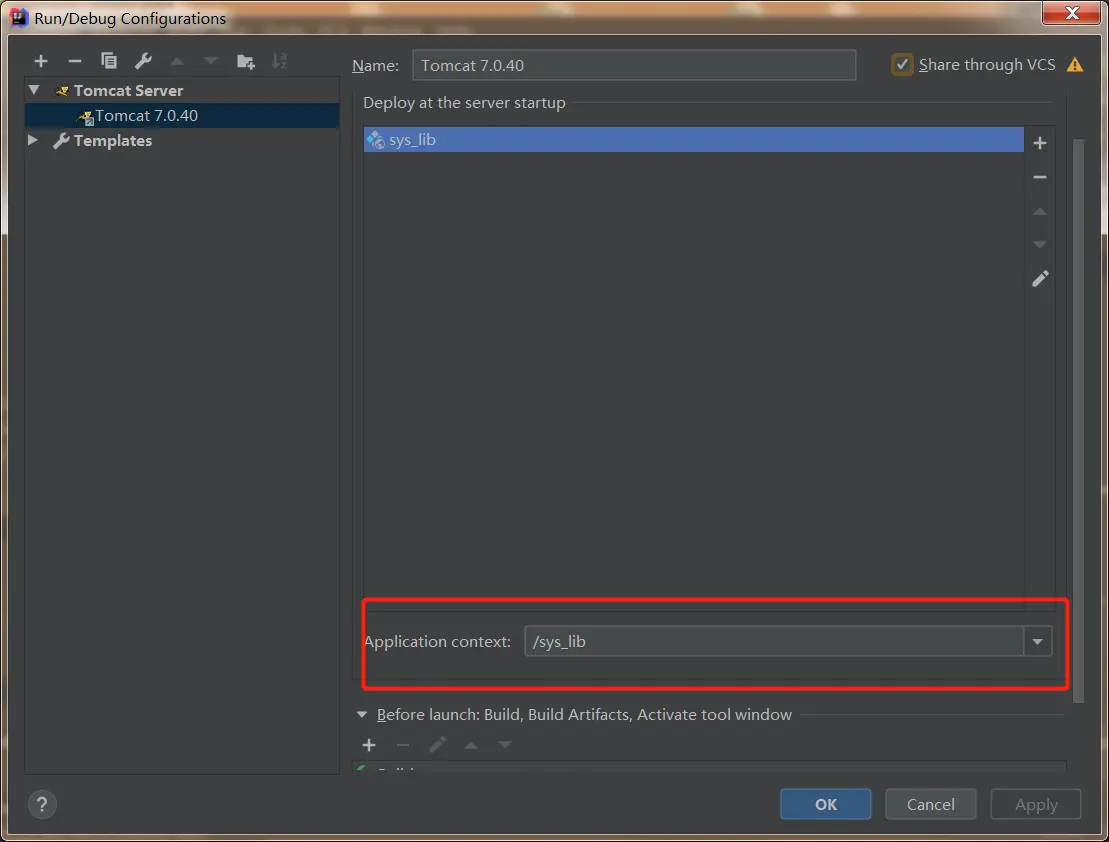Sort configurations alphabetically
1109x842 pixels.
pos(279,61)
